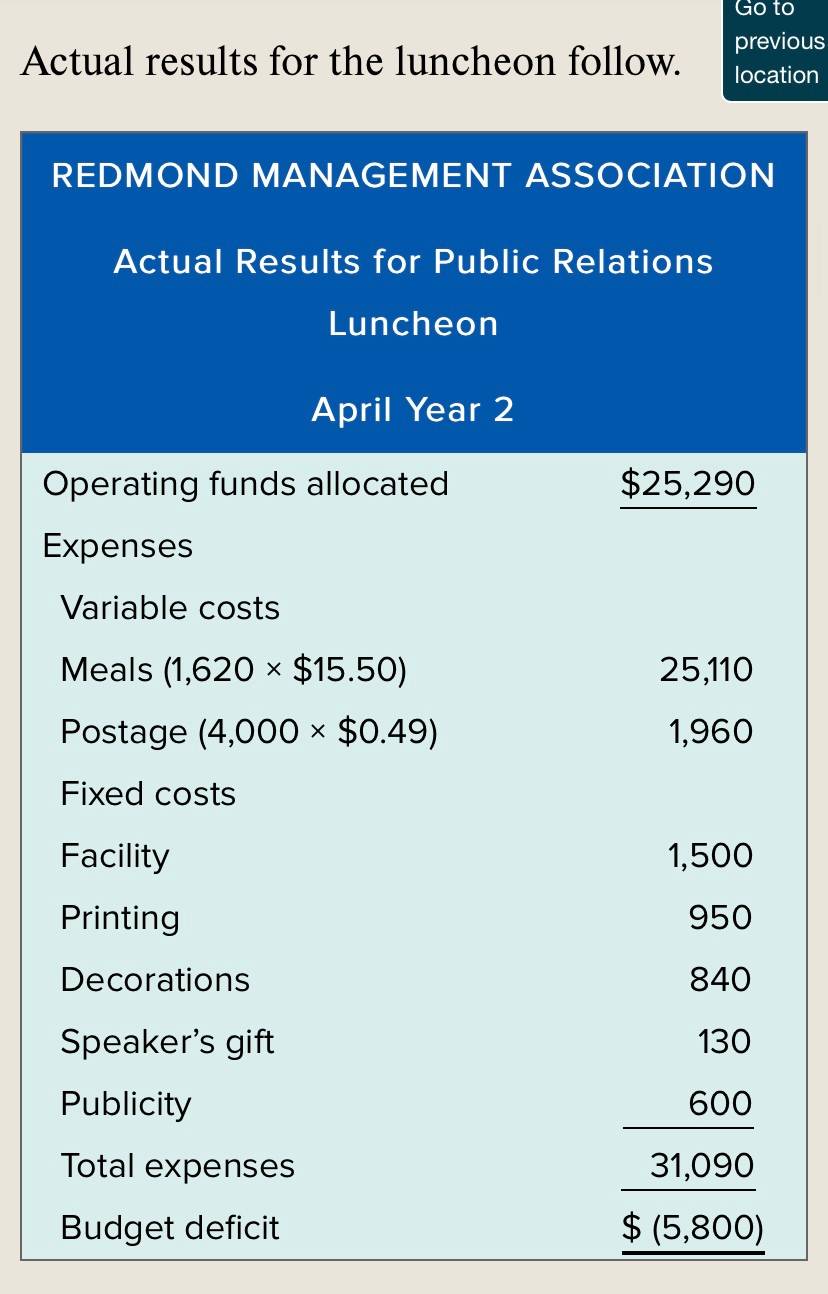Click the 'Expenses' section label
Screen dimensions: 828x1294
117,546
